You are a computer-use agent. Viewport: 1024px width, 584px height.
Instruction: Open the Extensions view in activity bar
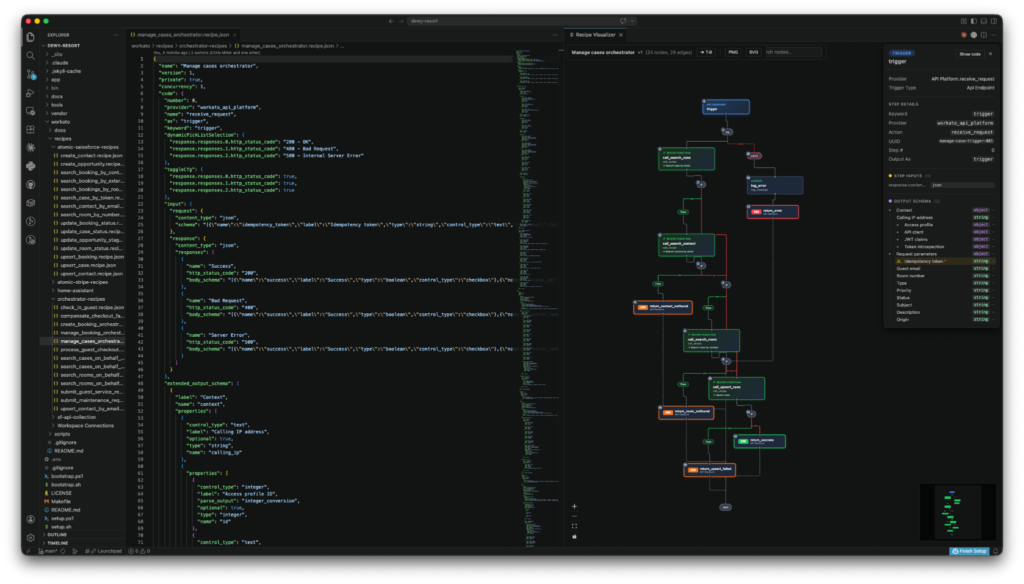click(31, 129)
